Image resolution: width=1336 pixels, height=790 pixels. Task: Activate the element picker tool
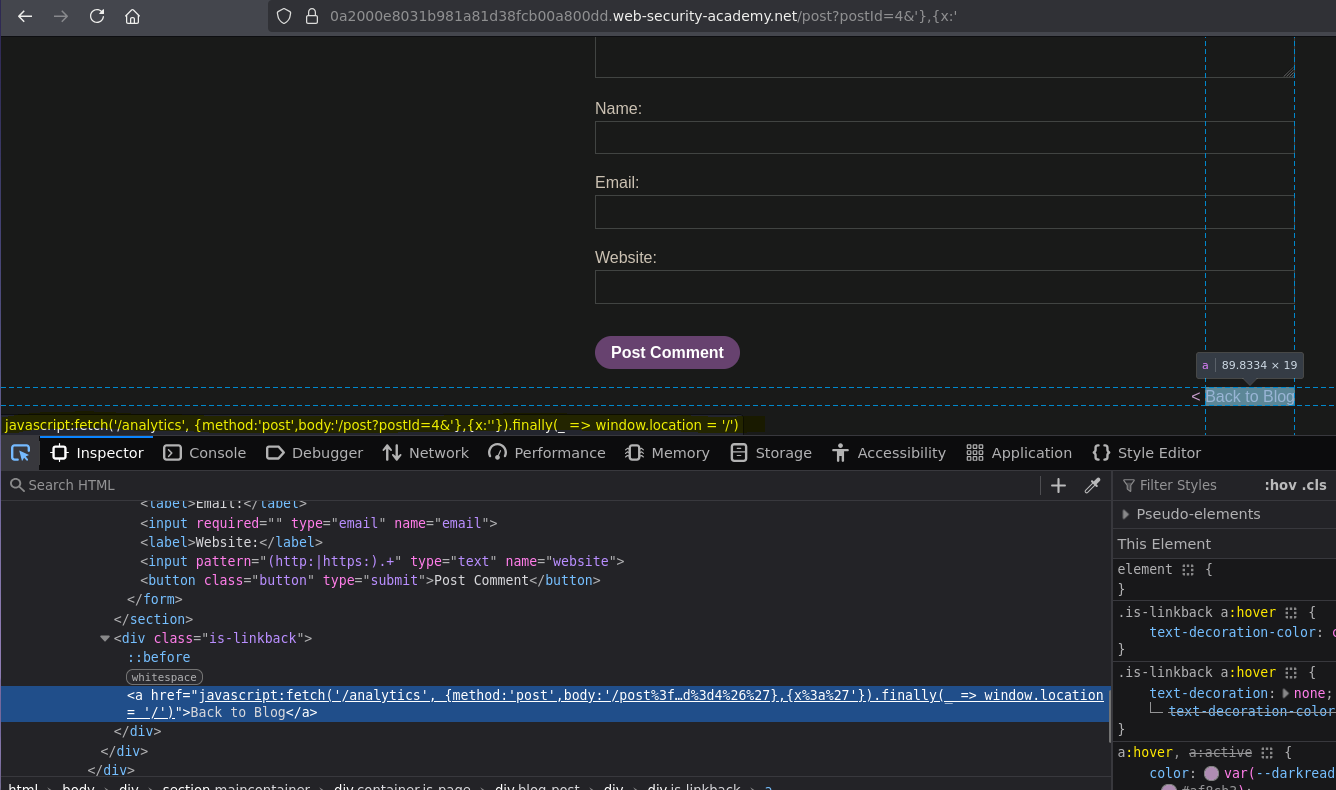20,453
